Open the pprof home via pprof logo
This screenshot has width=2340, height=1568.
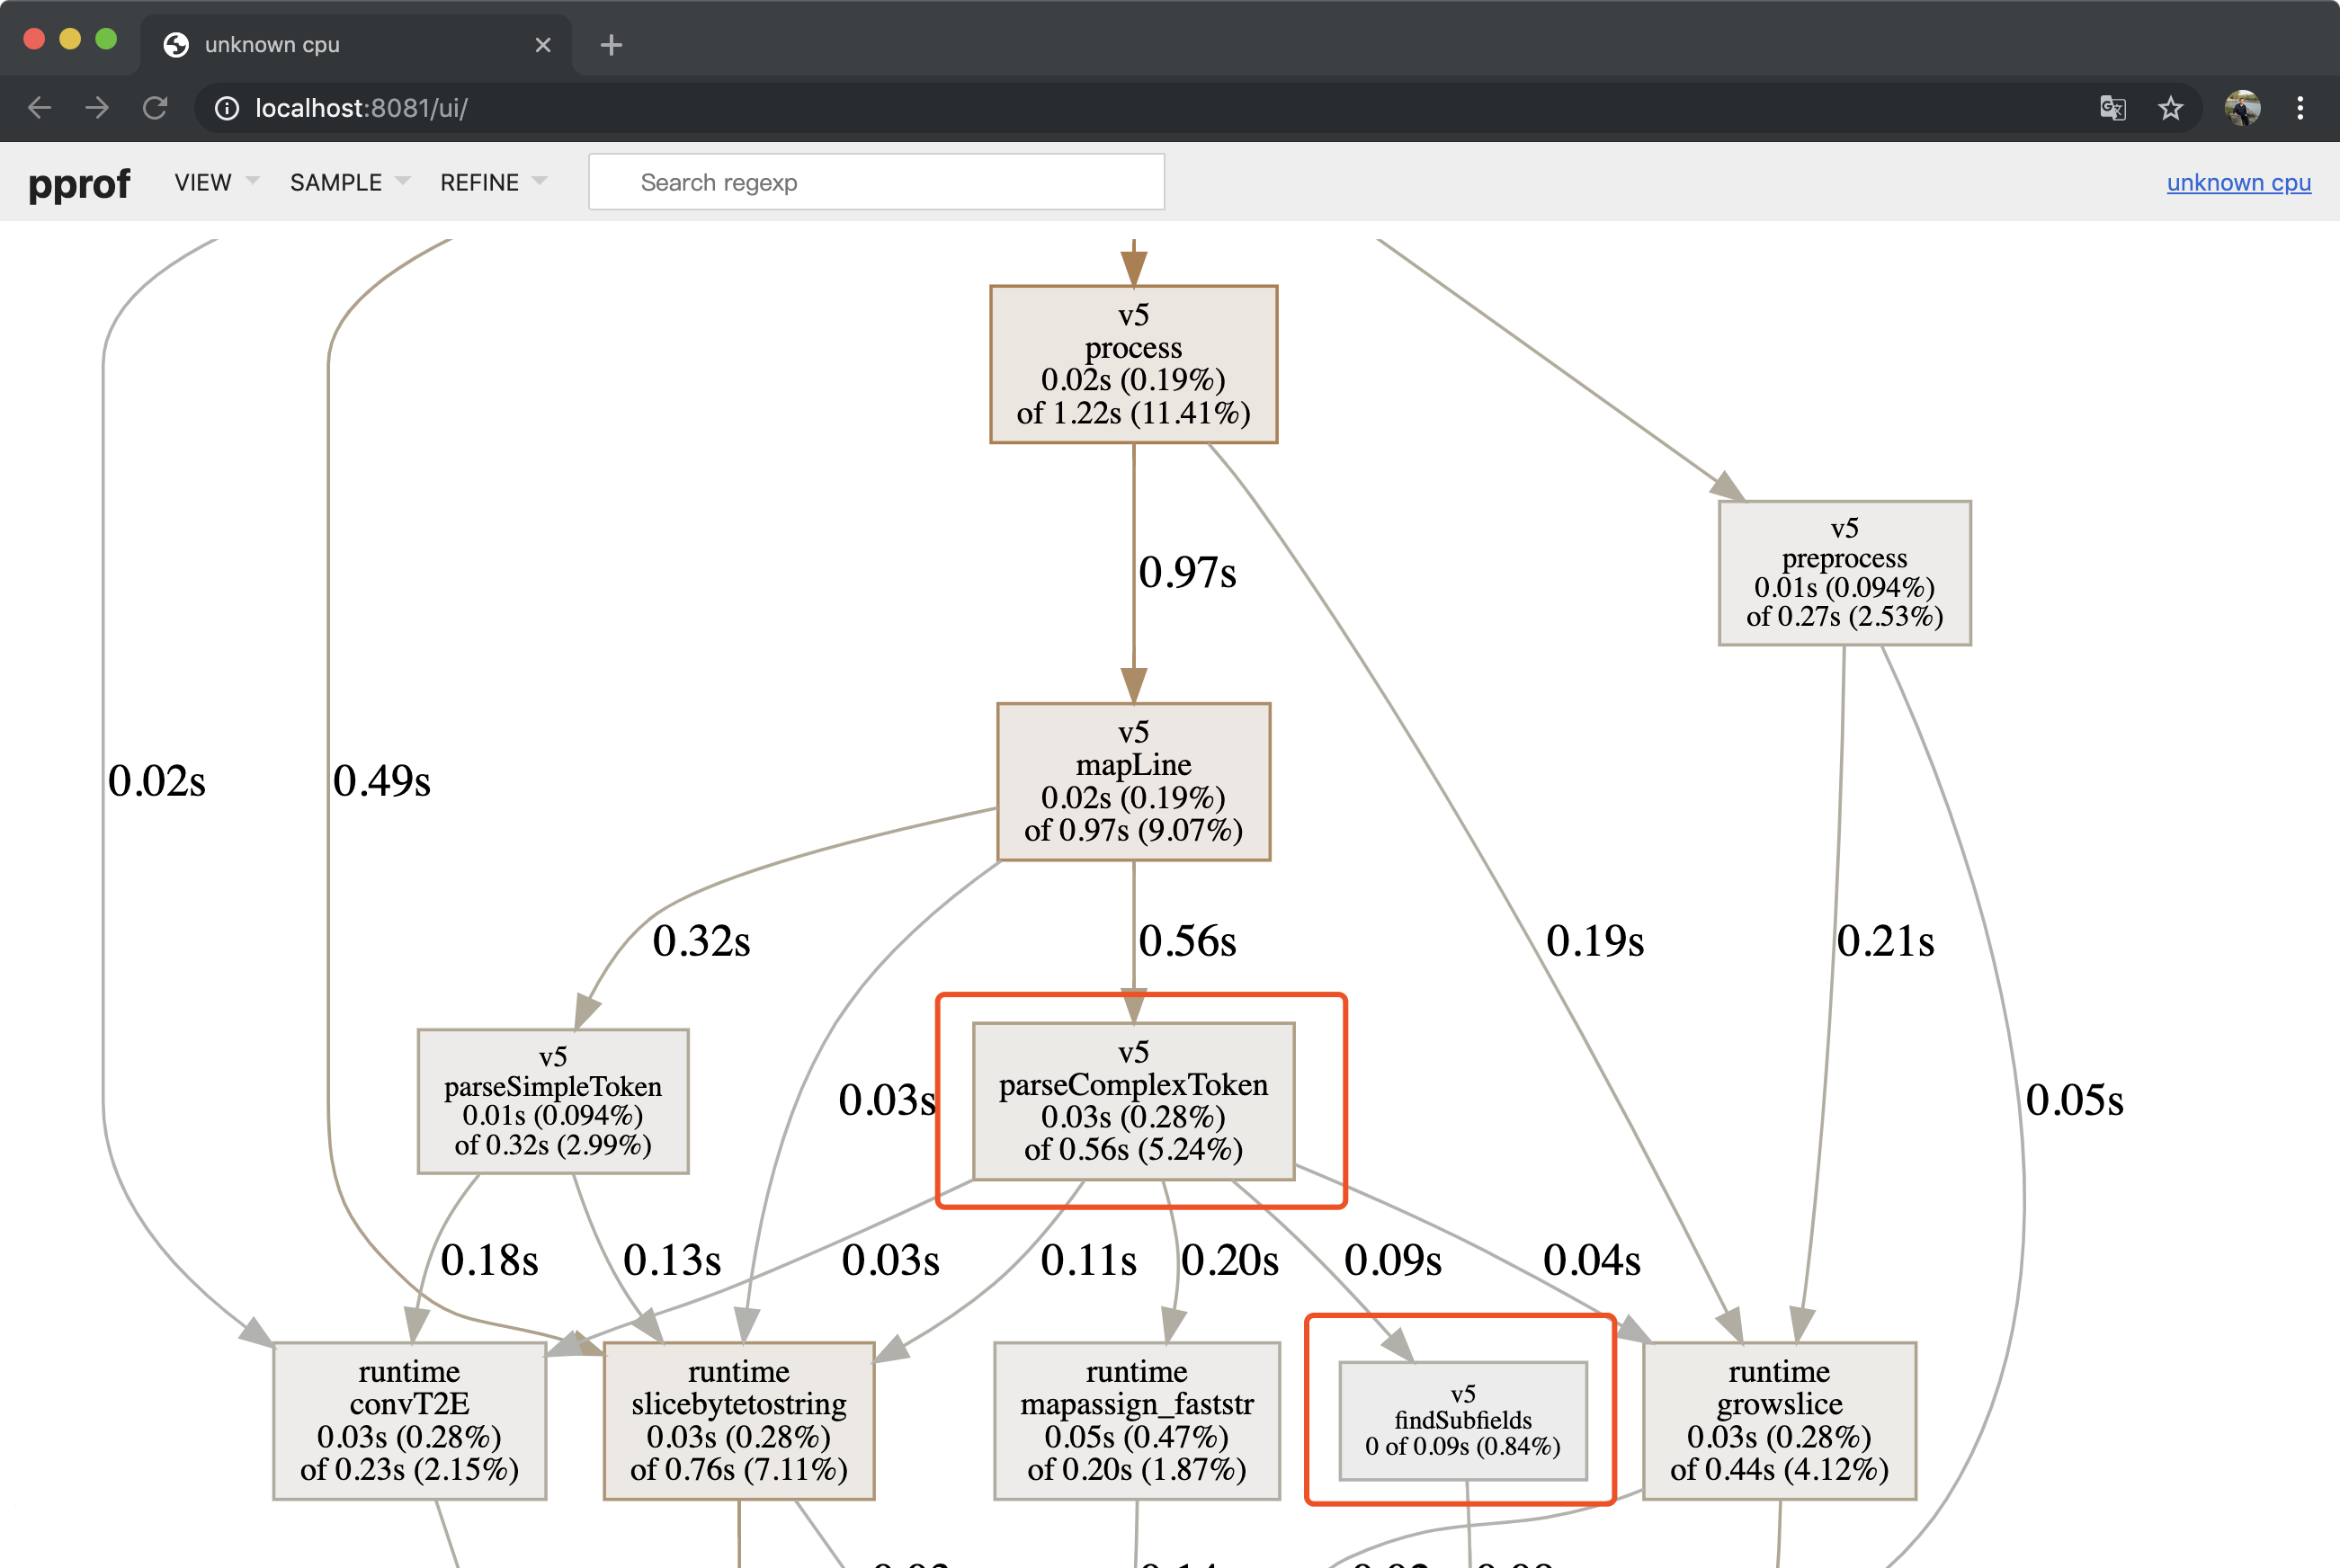pos(80,182)
